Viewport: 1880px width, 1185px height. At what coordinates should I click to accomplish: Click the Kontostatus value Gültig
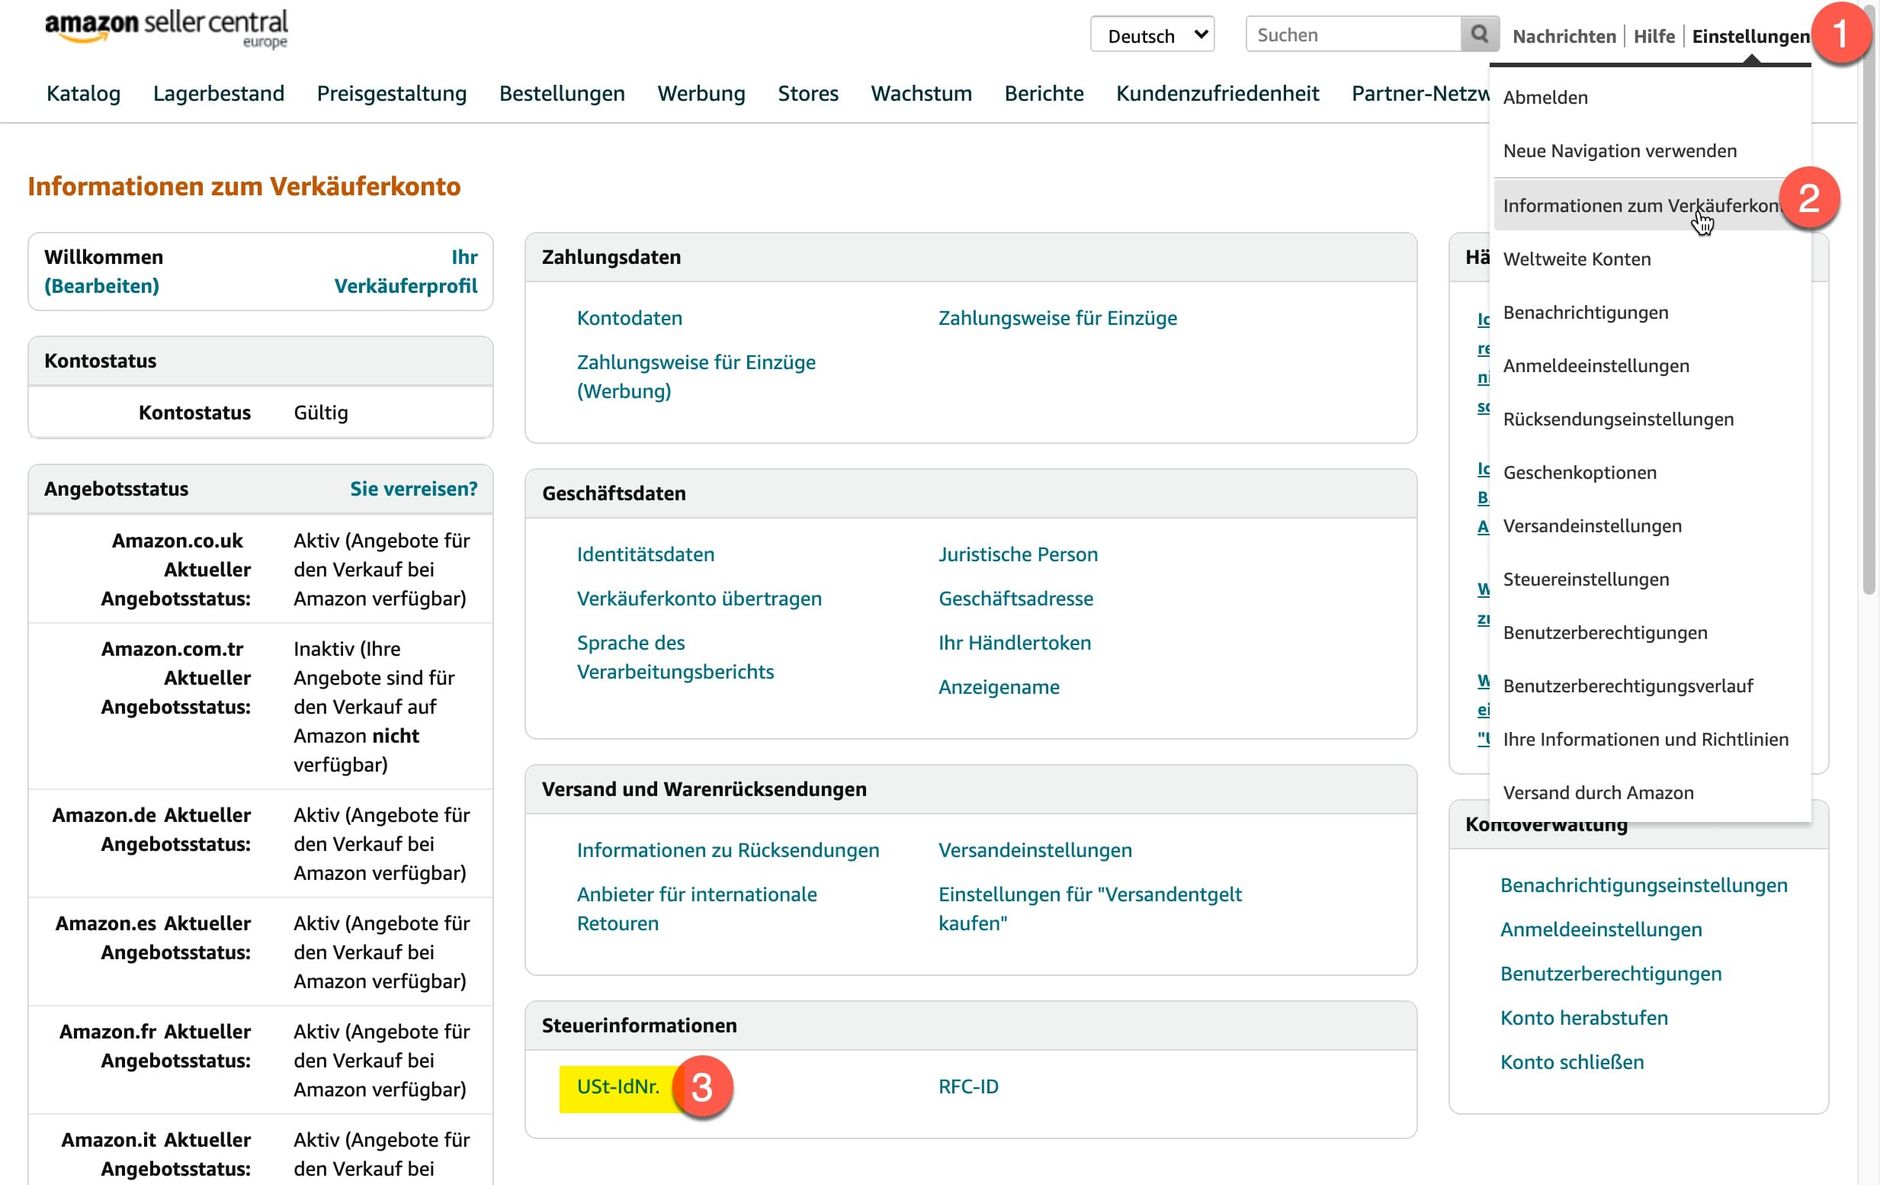pyautogui.click(x=320, y=413)
